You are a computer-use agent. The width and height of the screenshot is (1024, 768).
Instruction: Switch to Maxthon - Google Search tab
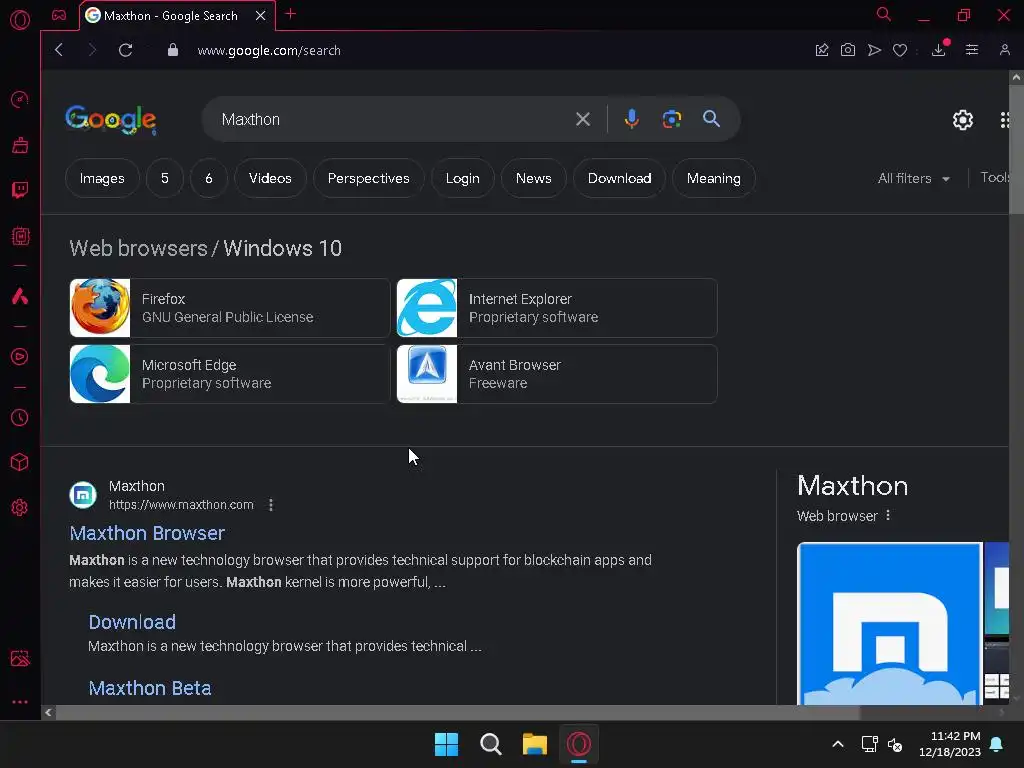[x=170, y=16]
